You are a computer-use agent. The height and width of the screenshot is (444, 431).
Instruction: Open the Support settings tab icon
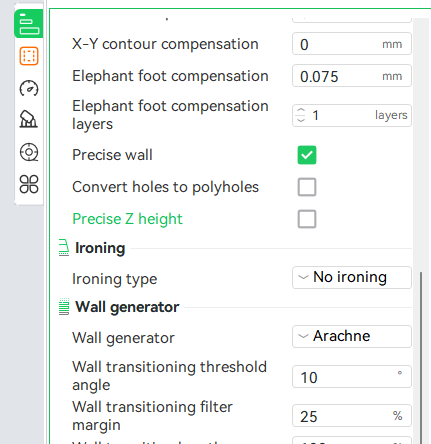29,120
